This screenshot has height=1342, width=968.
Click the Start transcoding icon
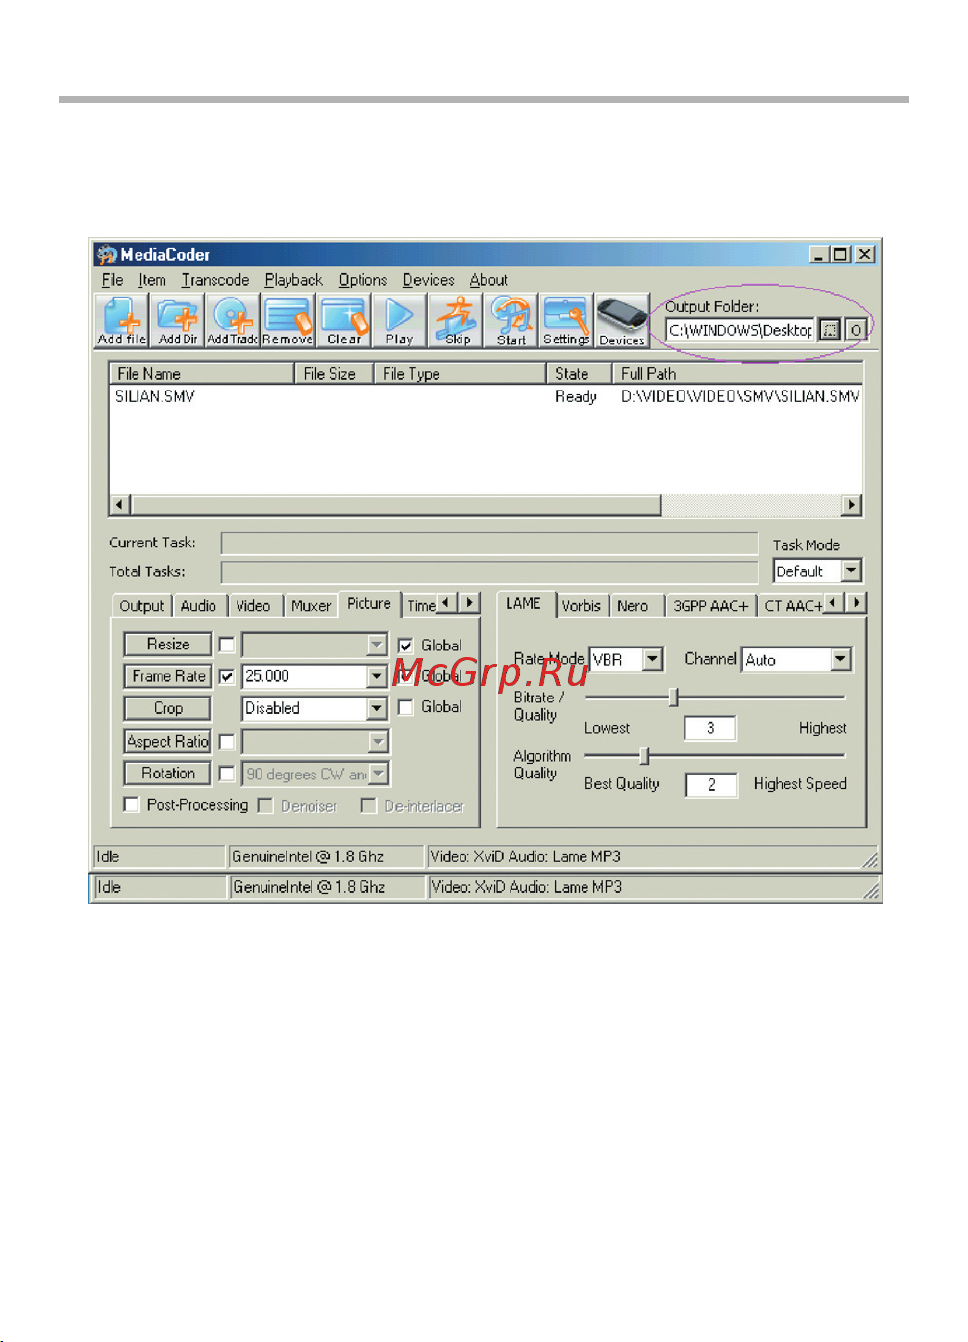tap(511, 320)
